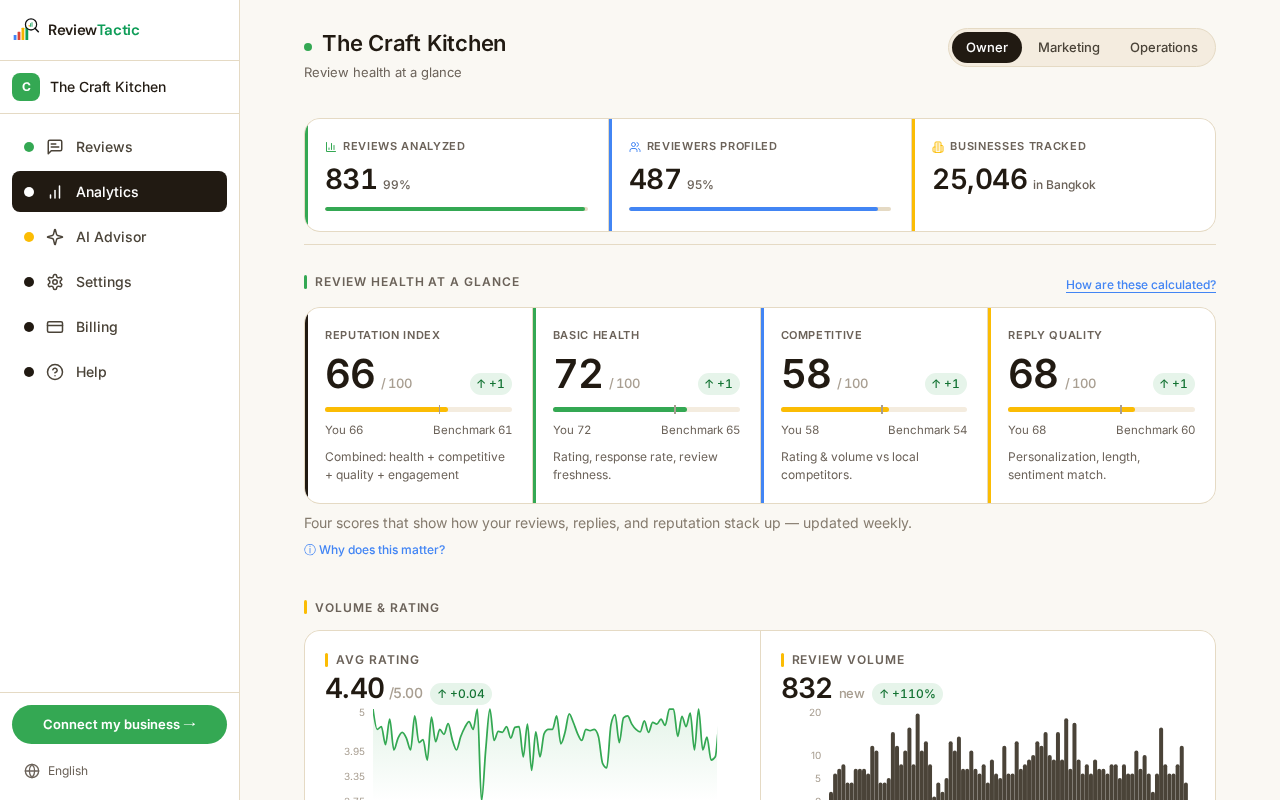Click the ReviewTactic logo icon

[26, 29]
